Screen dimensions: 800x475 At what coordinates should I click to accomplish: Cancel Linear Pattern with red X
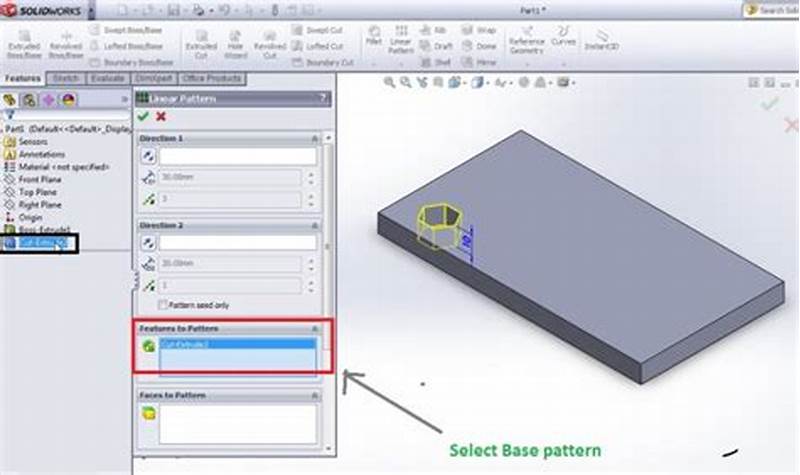point(161,116)
